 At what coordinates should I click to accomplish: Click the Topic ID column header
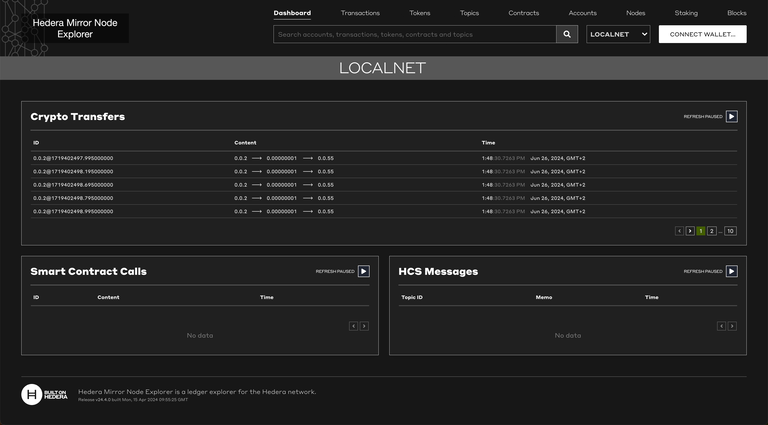coord(412,297)
